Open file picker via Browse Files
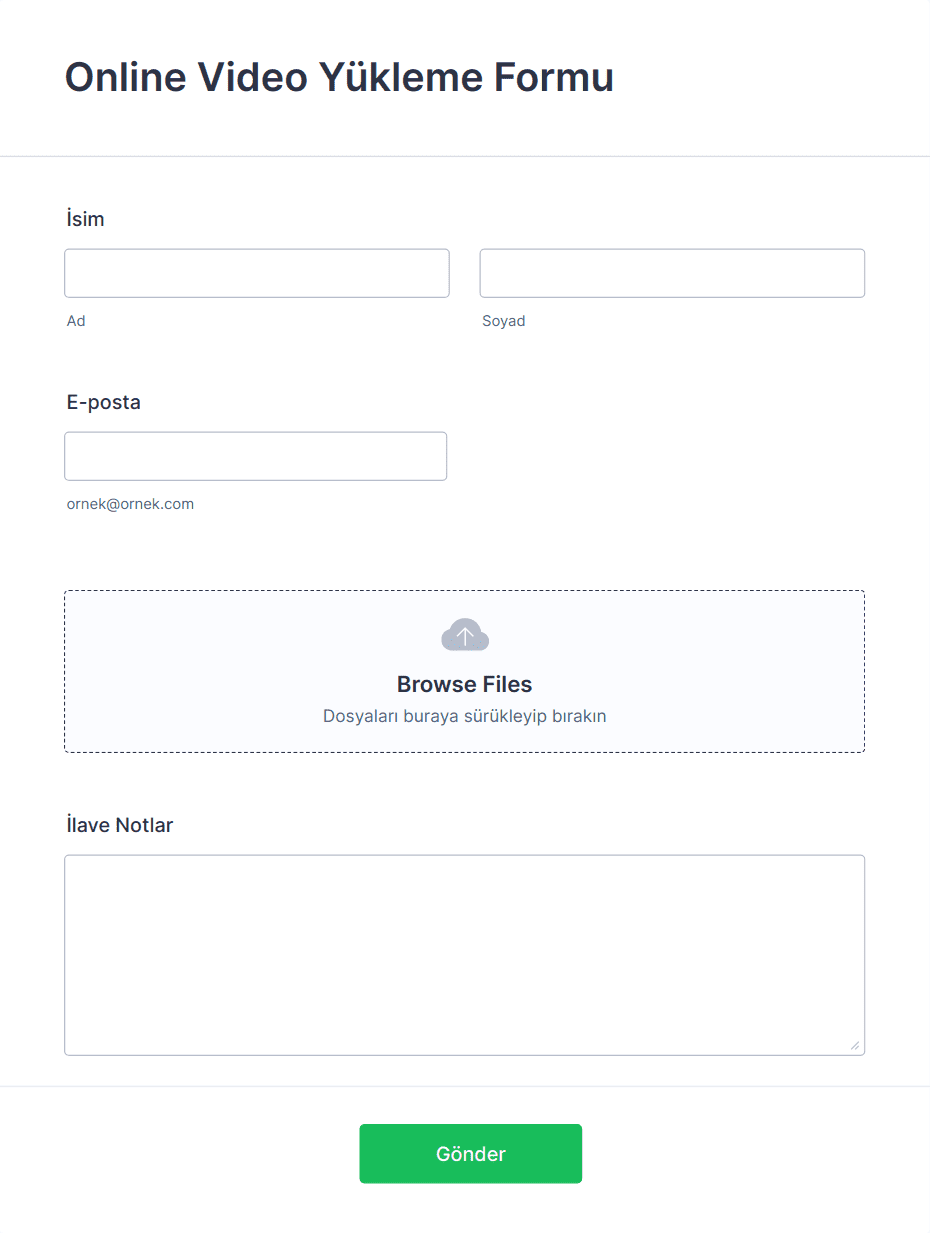 464,684
